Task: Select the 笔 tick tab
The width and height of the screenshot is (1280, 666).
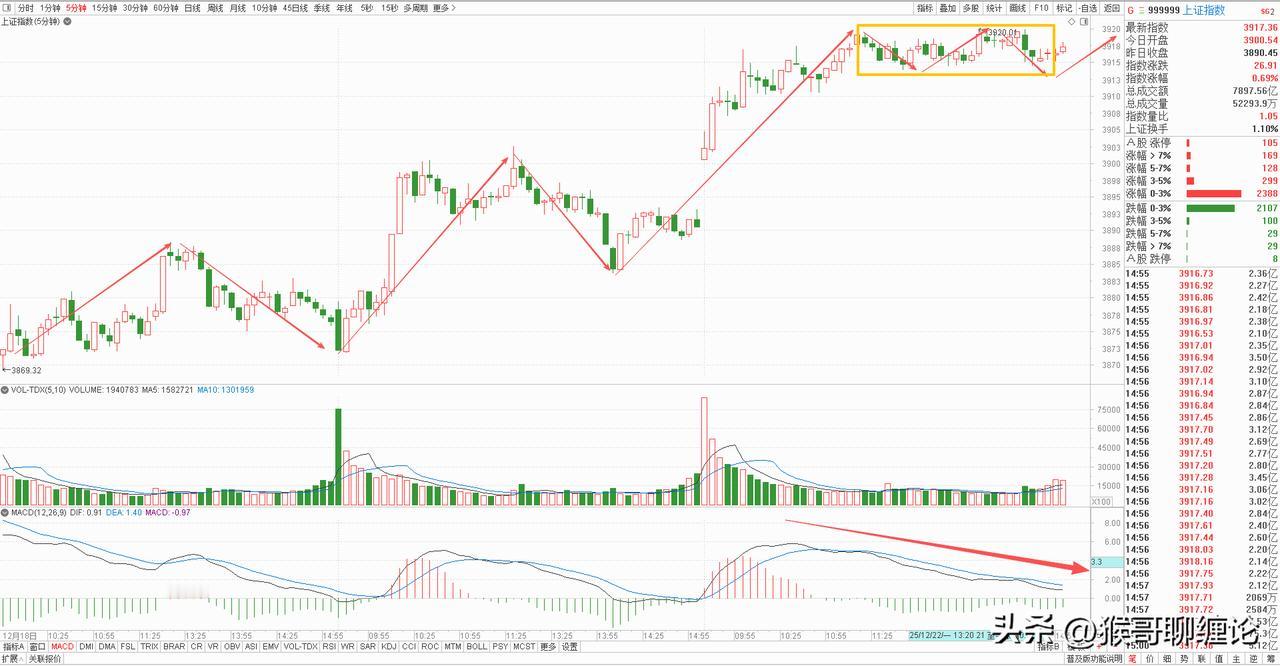Action: point(1132,659)
